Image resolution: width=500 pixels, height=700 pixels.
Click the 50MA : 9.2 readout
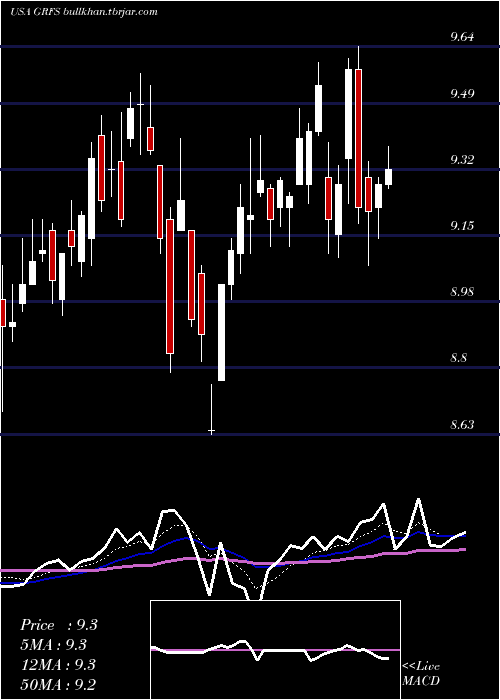tap(58, 684)
